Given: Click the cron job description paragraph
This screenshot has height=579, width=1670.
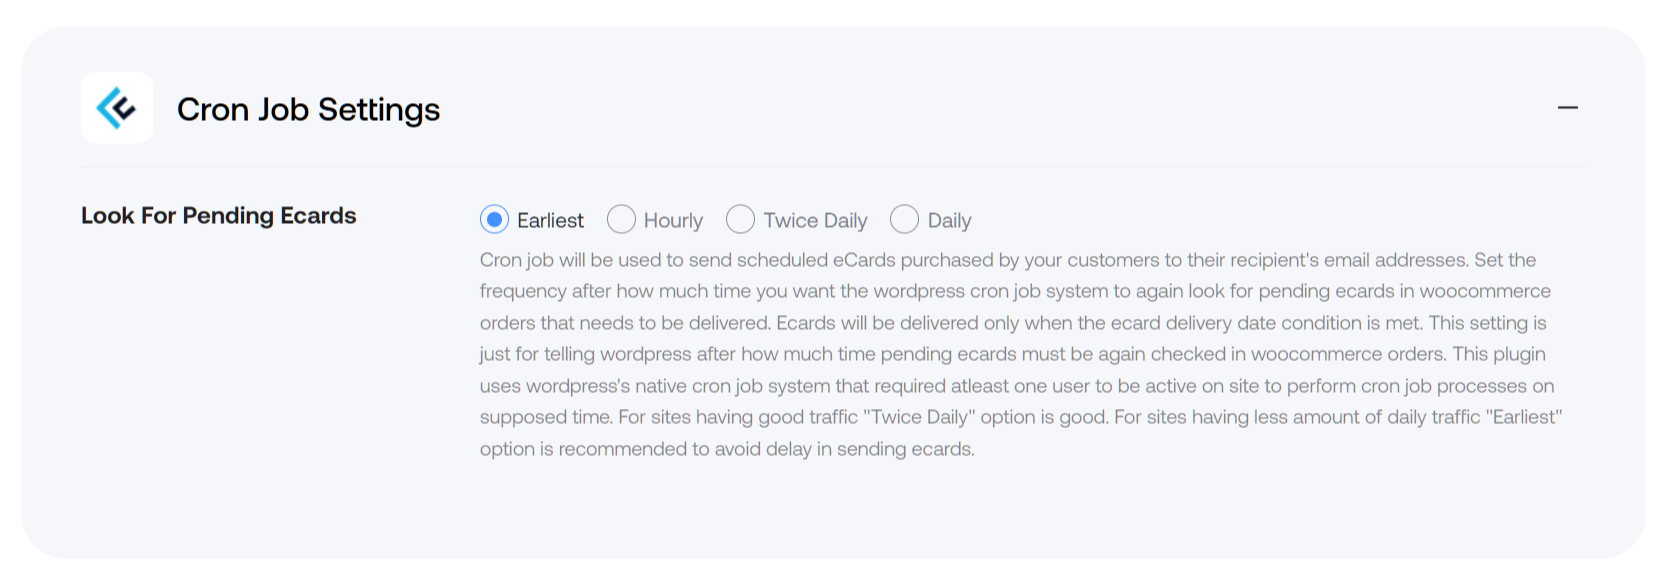Looking at the screenshot, I should 1020,354.
